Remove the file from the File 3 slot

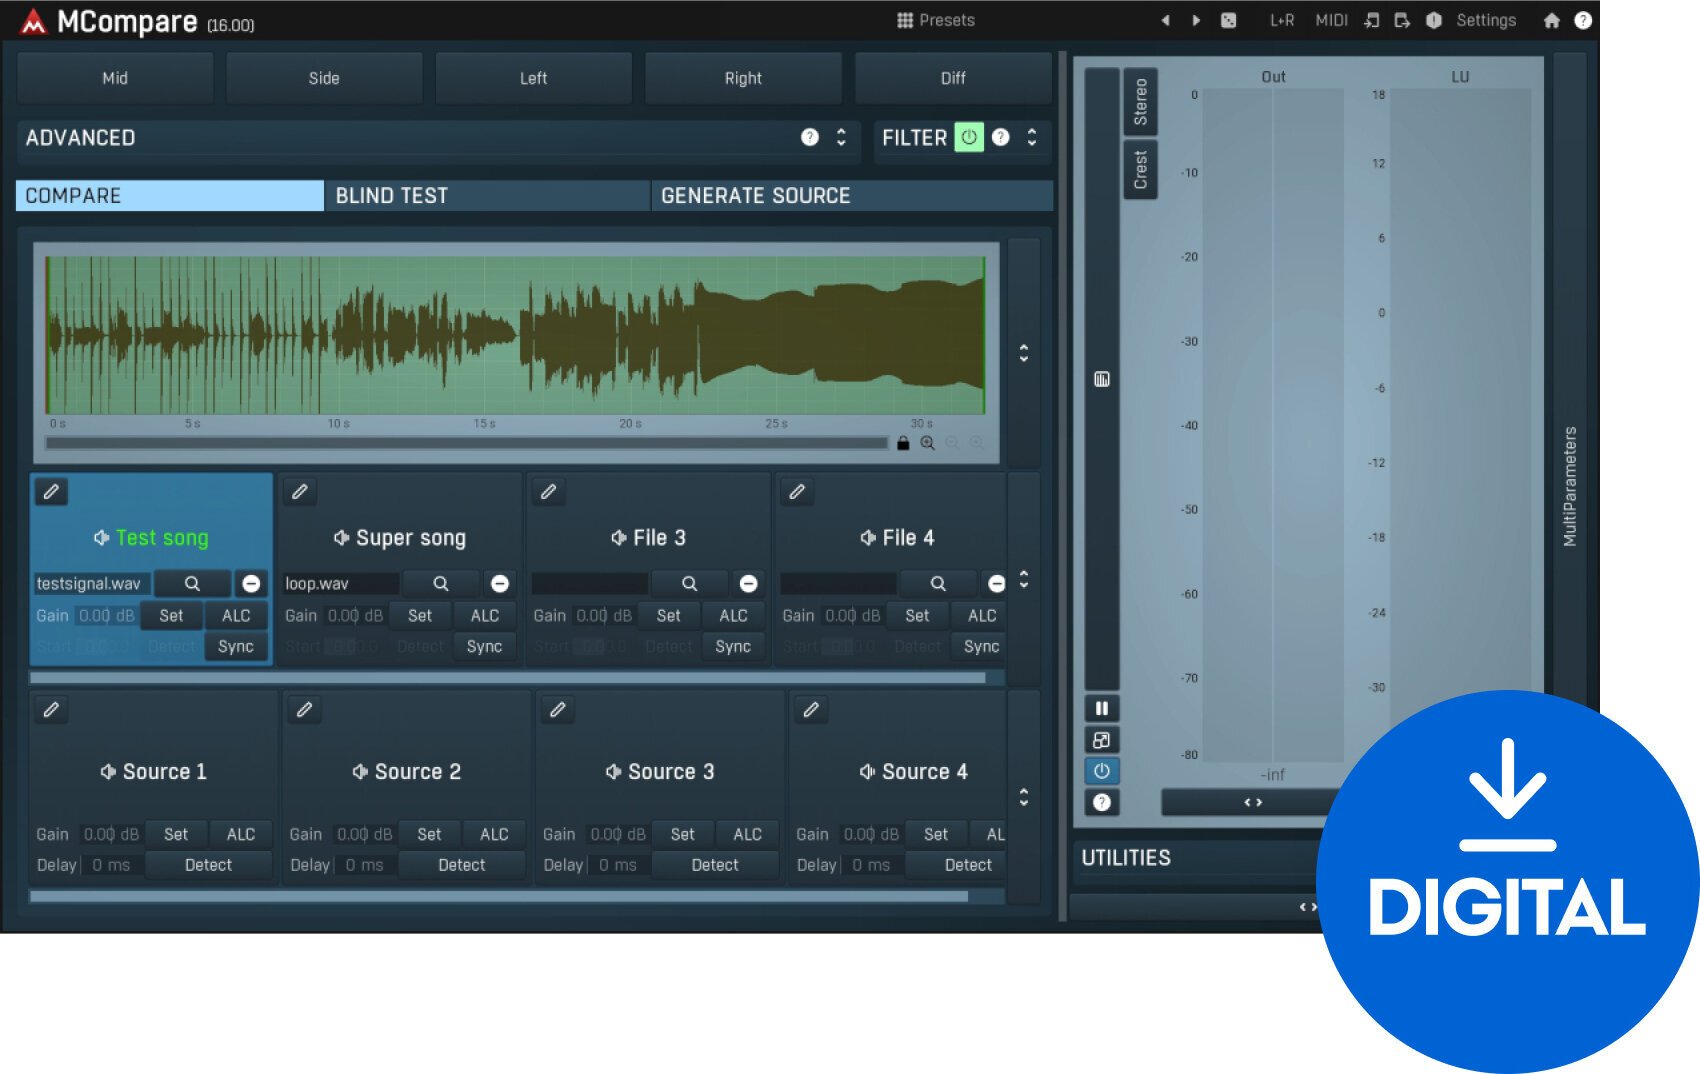[748, 584]
